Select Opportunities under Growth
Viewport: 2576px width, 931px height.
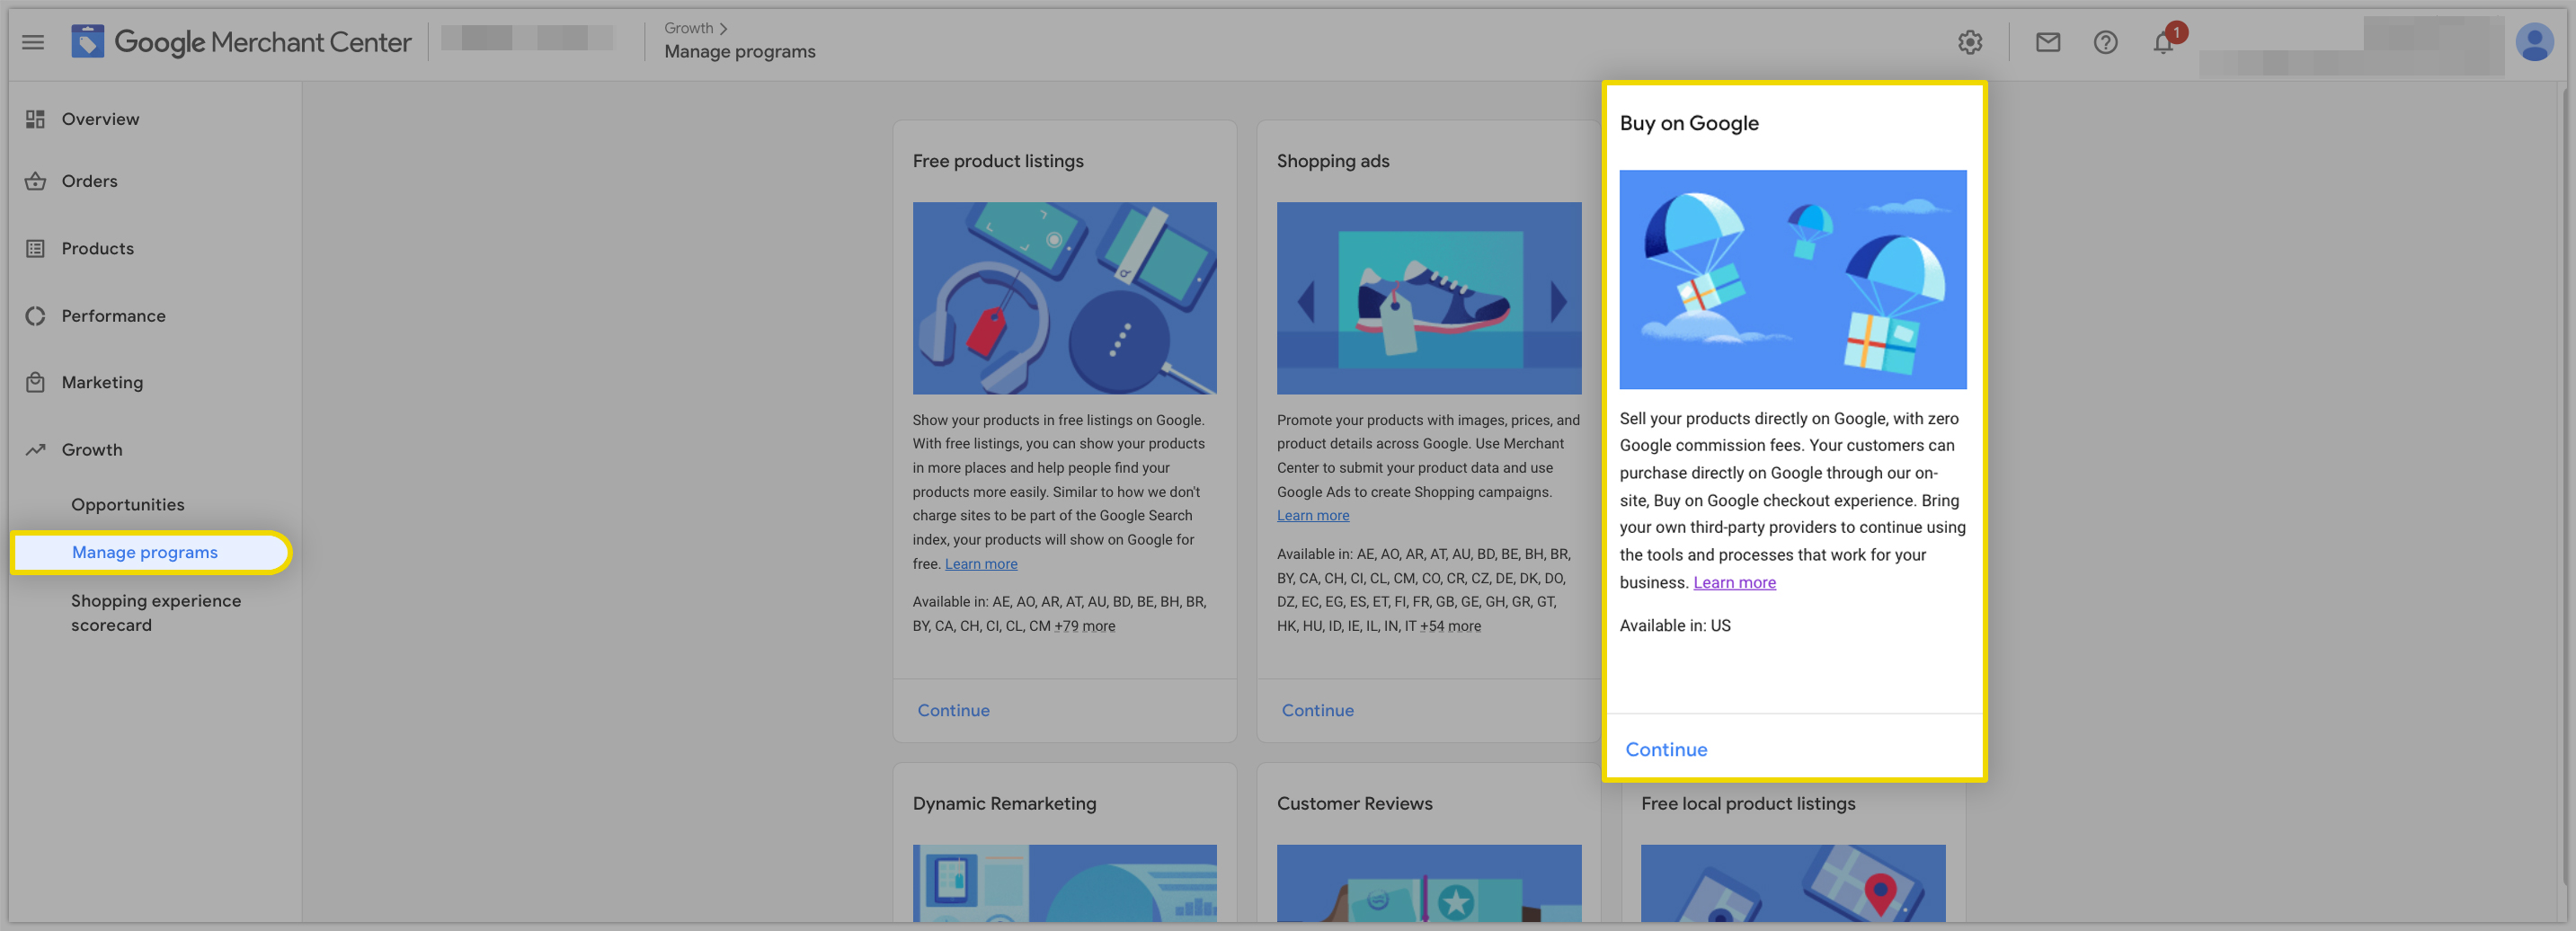click(x=128, y=505)
